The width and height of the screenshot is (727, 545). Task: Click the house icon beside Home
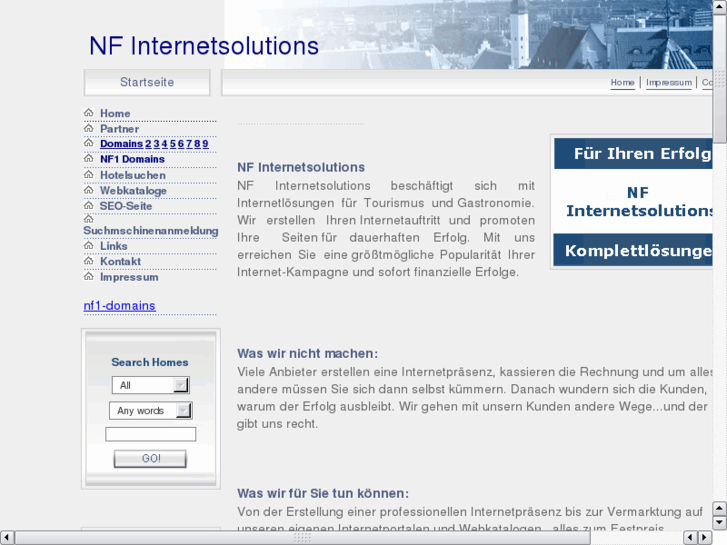pyautogui.click(x=89, y=113)
